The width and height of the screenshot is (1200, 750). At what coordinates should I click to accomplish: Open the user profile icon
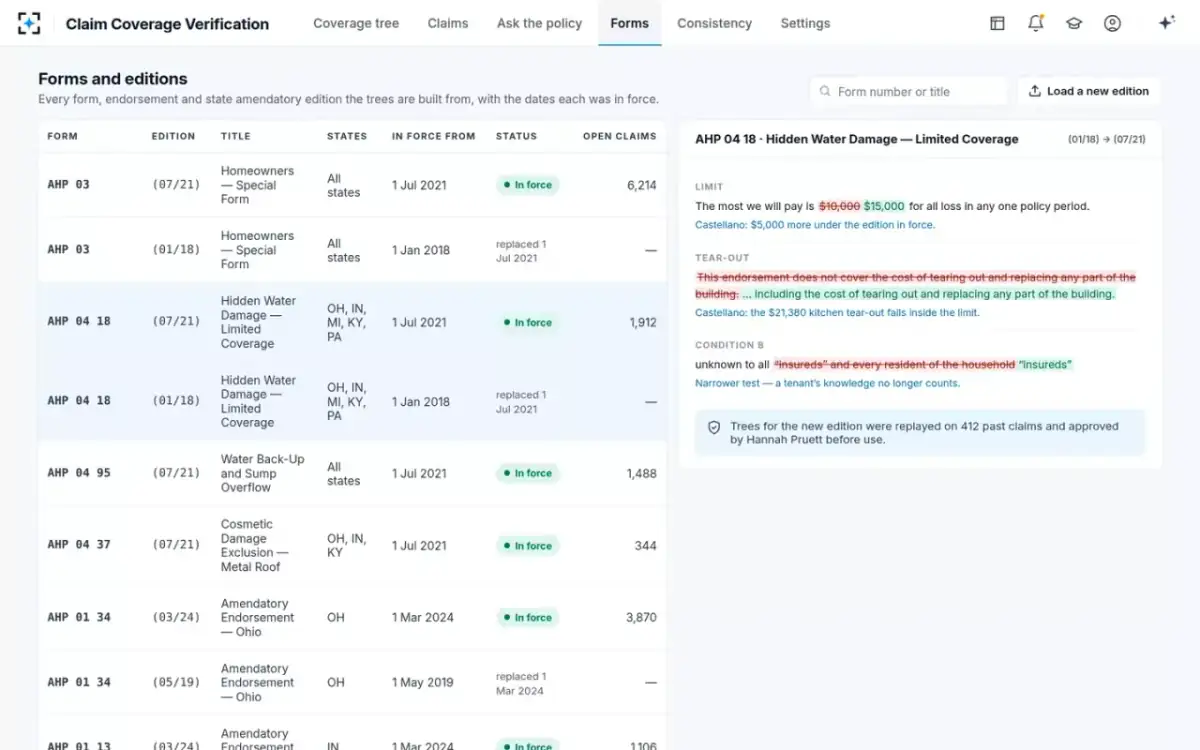tap(1112, 23)
